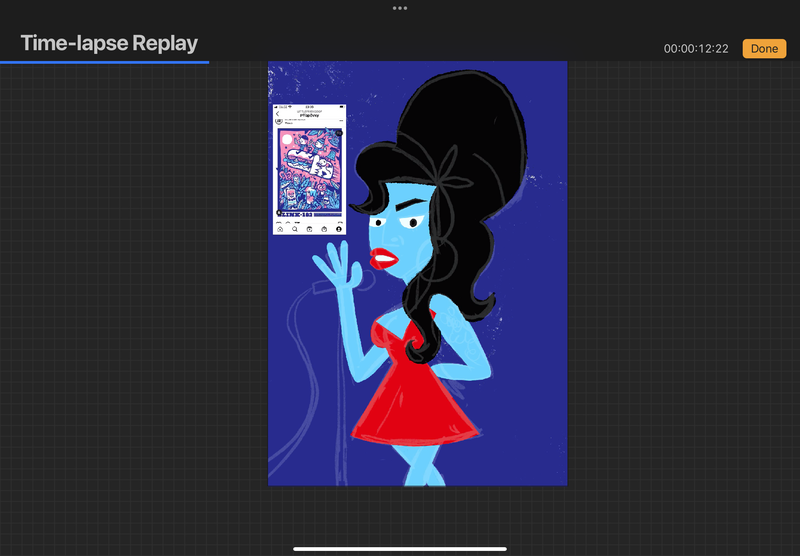The image size is (800, 556).
Task: Tap the back arrow in reference screenshot
Action: tap(277, 114)
